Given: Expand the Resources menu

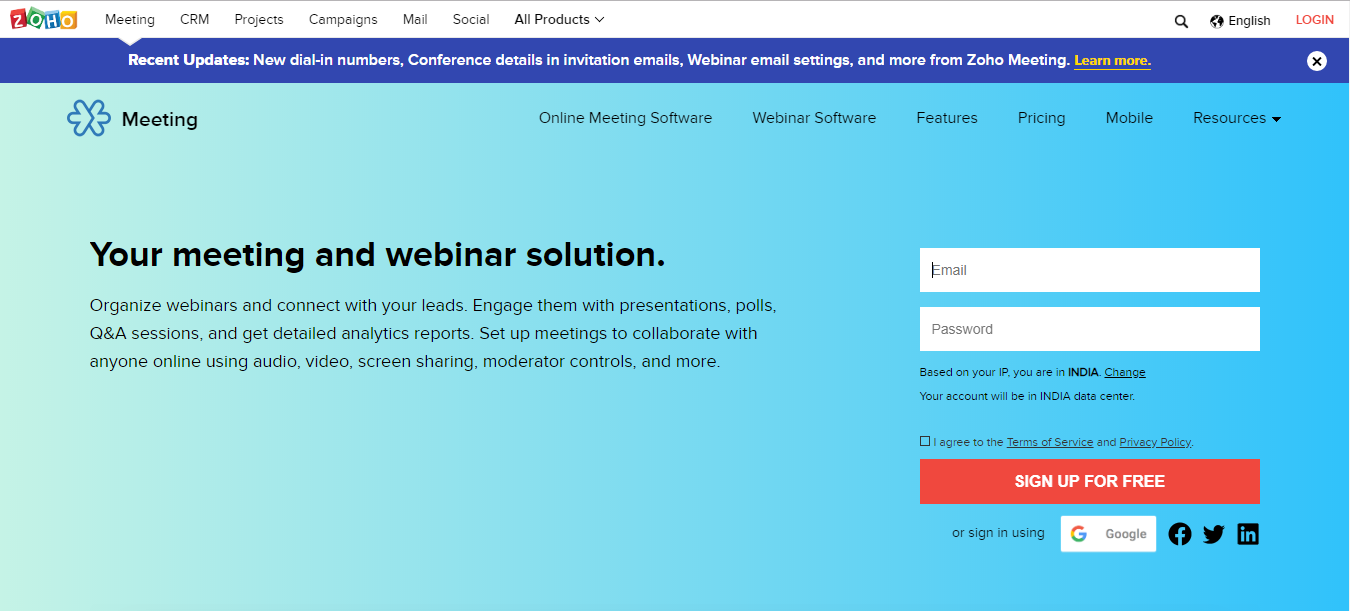Looking at the screenshot, I should click(x=1236, y=118).
